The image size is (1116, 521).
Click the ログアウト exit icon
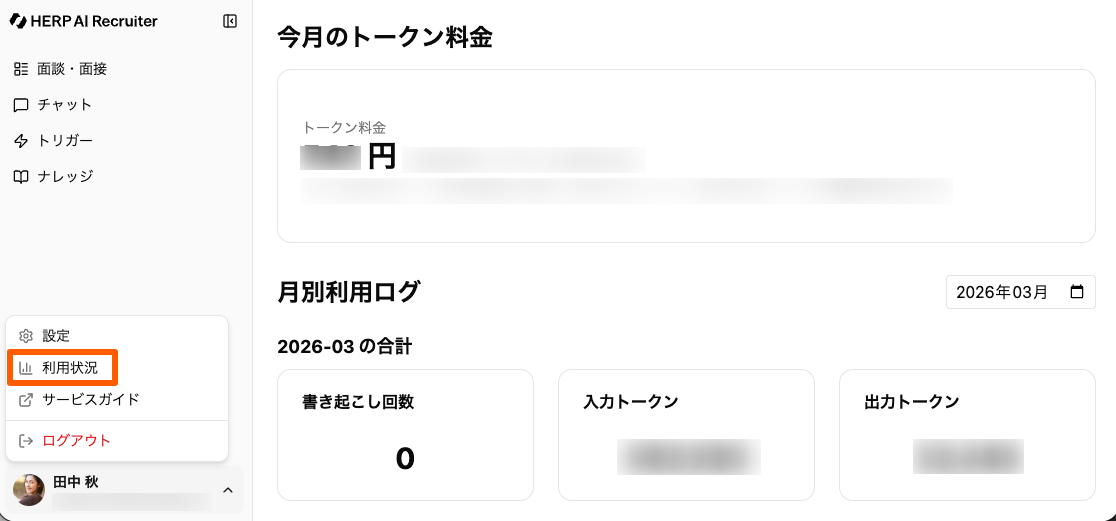(27, 441)
